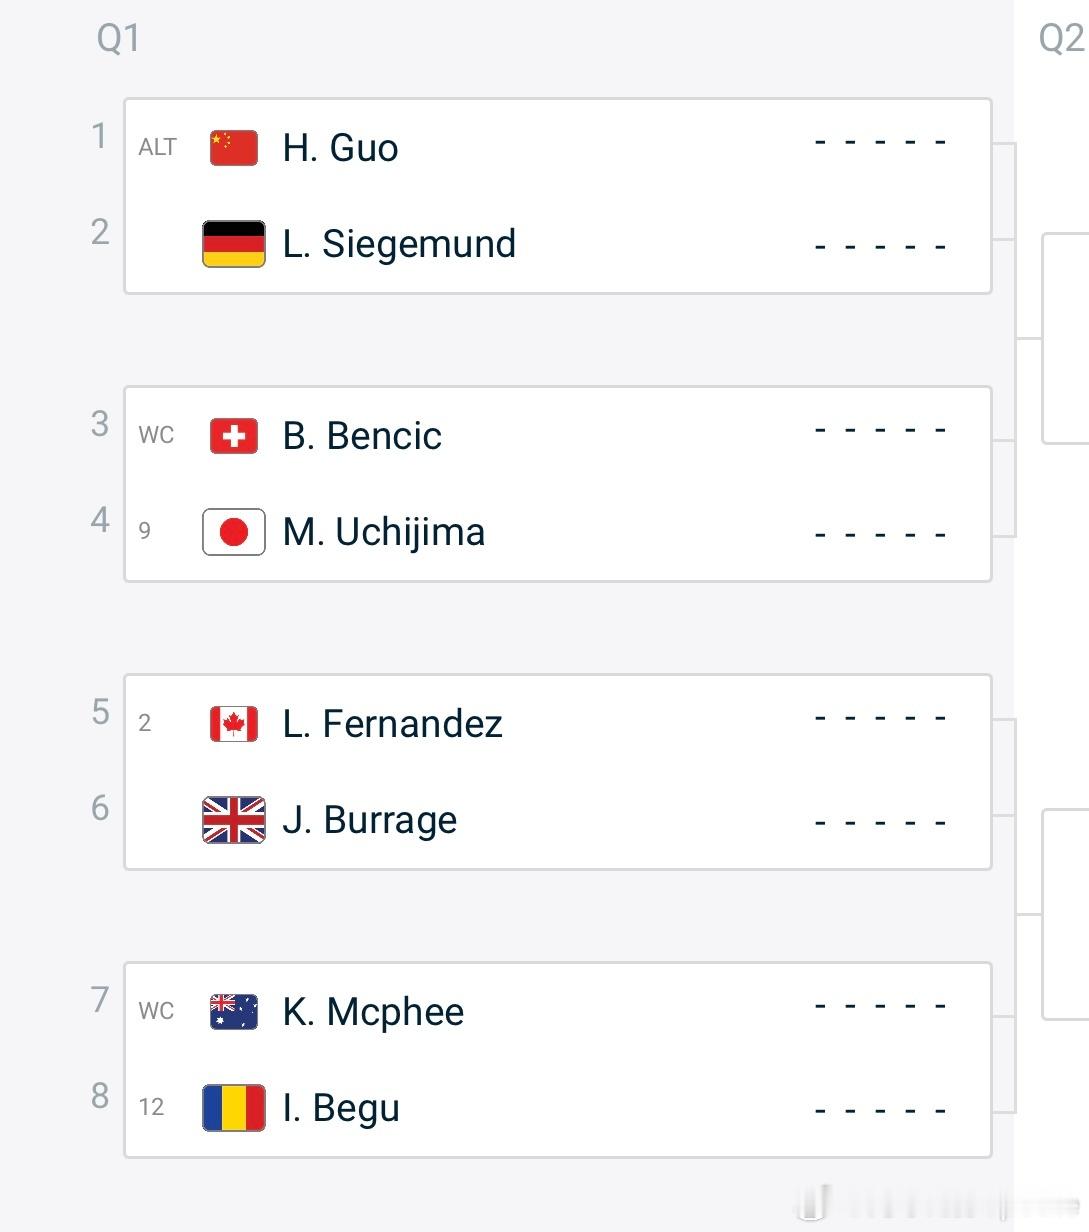This screenshot has width=1089, height=1232.
Task: Select the Q1 round header
Action: tap(118, 38)
